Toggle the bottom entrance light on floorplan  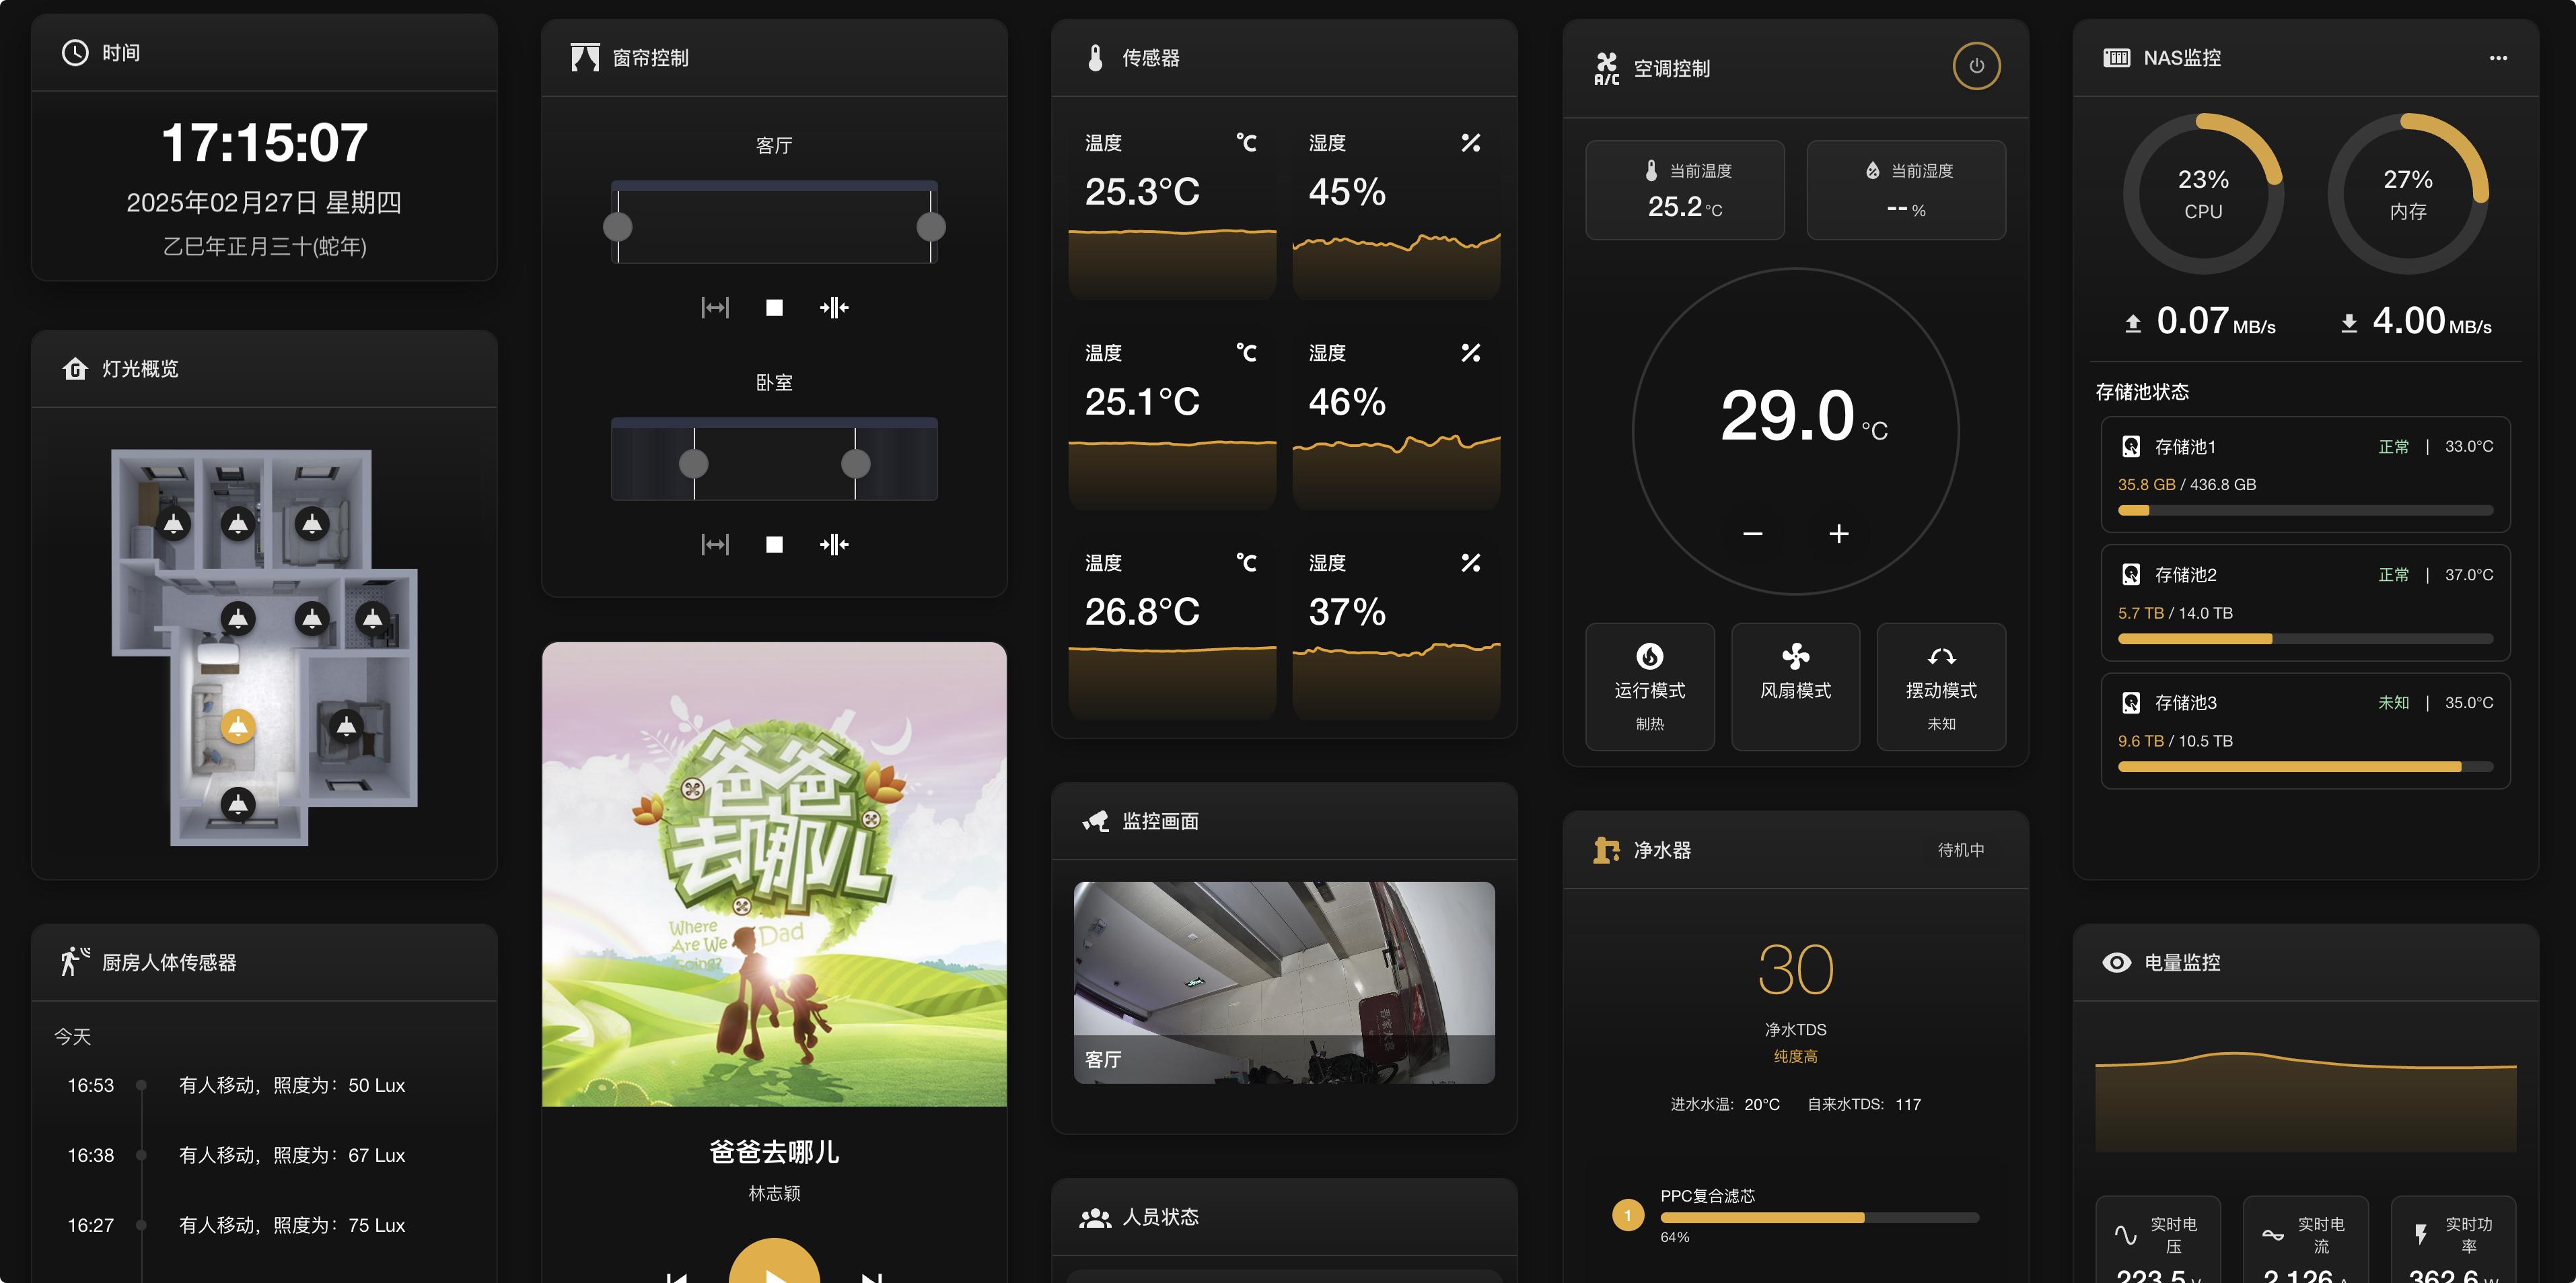[x=238, y=803]
